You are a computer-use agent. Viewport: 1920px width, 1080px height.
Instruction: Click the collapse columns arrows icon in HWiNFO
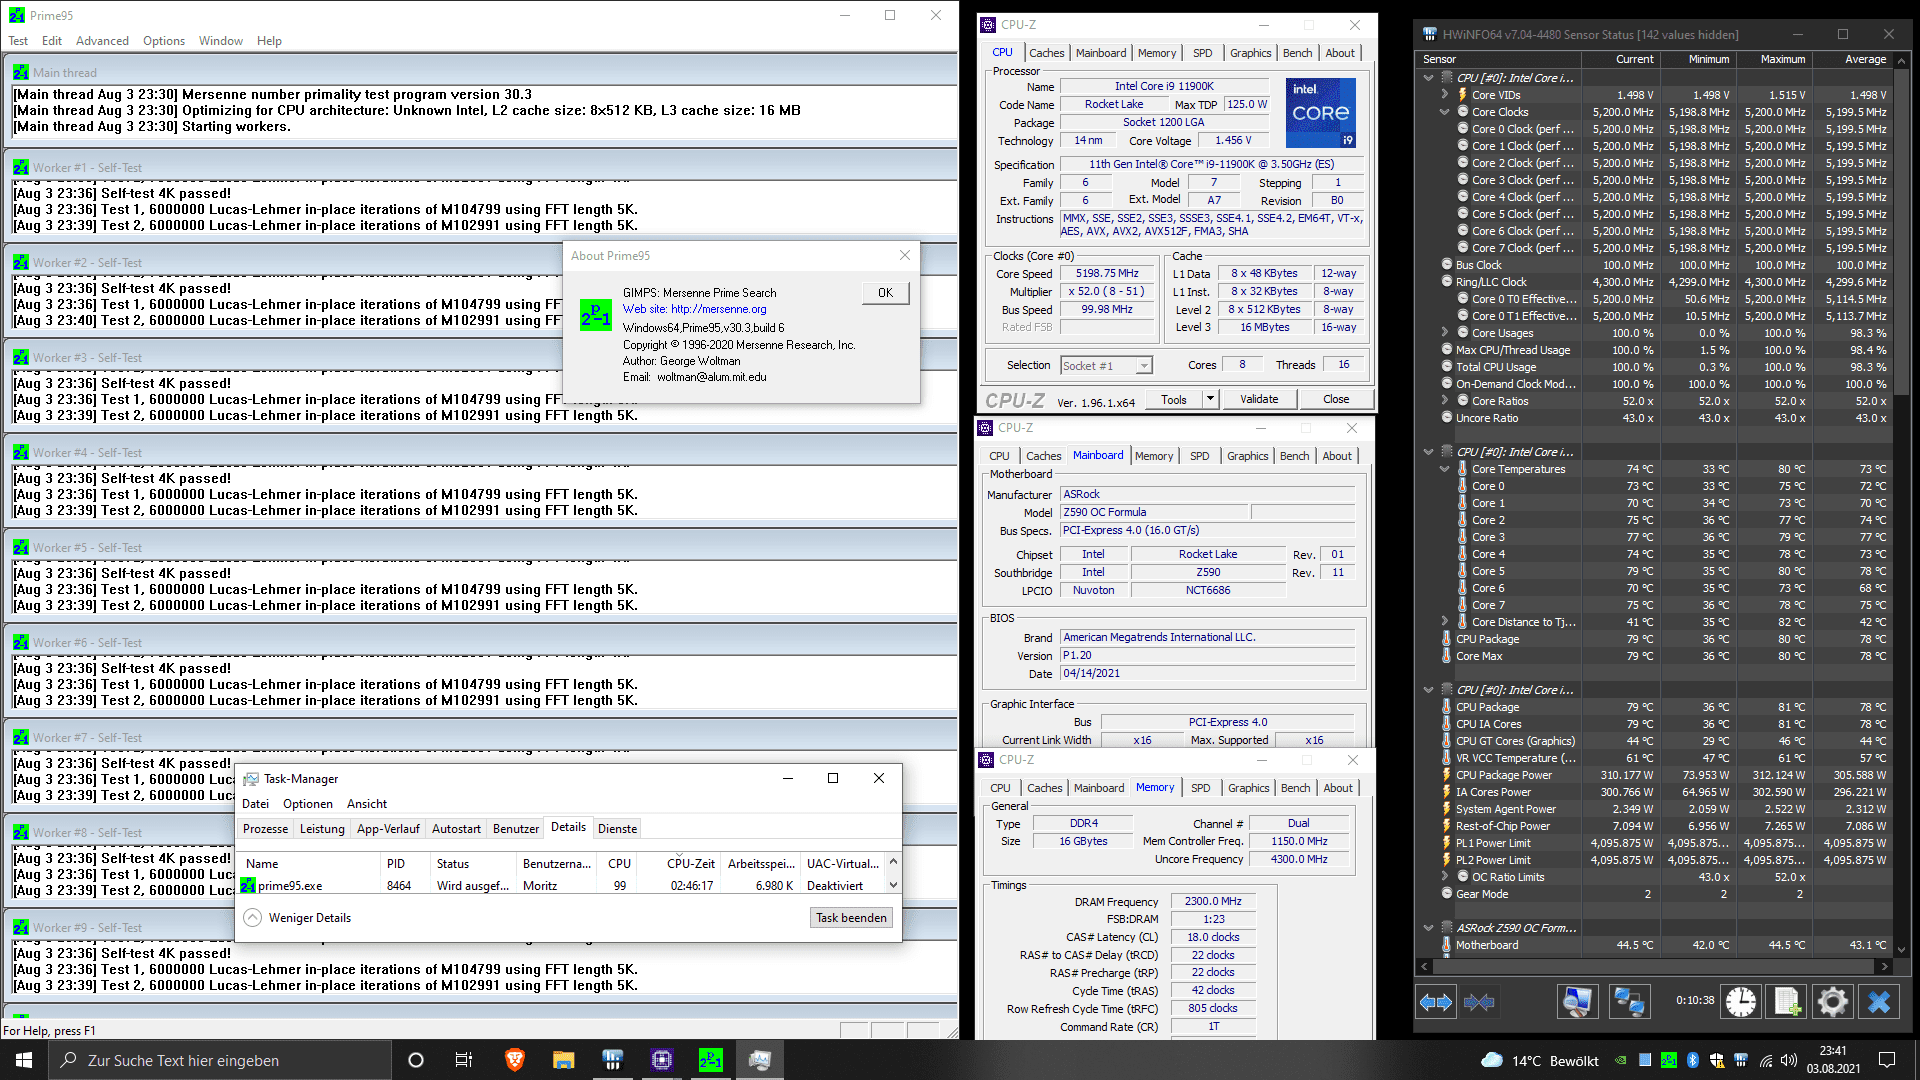click(1479, 1001)
